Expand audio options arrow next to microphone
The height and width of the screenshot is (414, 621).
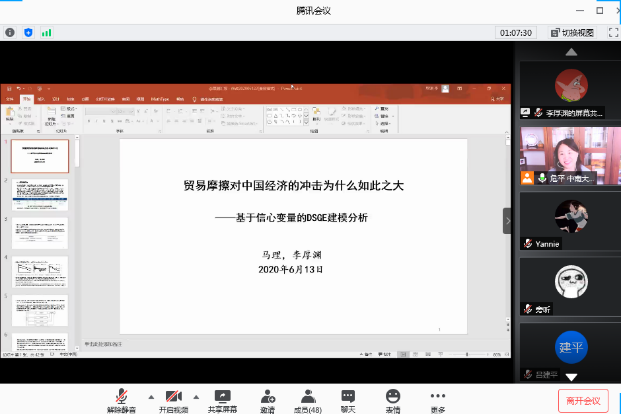click(x=151, y=395)
